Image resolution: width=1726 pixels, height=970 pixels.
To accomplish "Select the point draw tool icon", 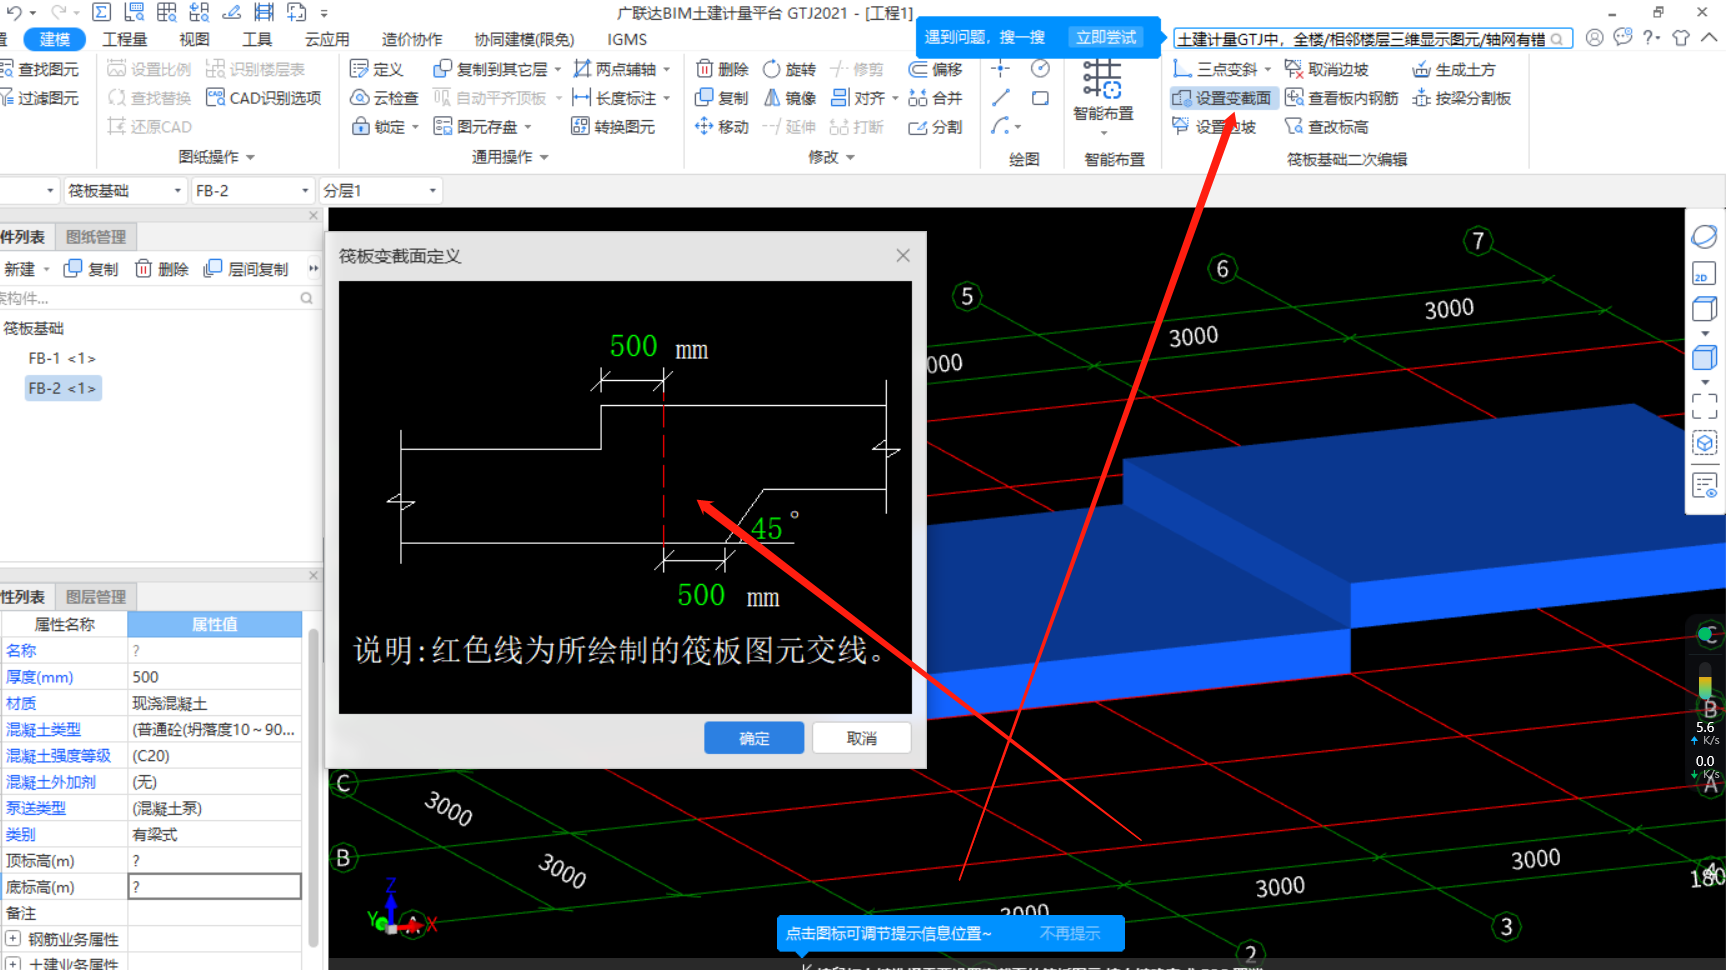I will (x=1000, y=69).
